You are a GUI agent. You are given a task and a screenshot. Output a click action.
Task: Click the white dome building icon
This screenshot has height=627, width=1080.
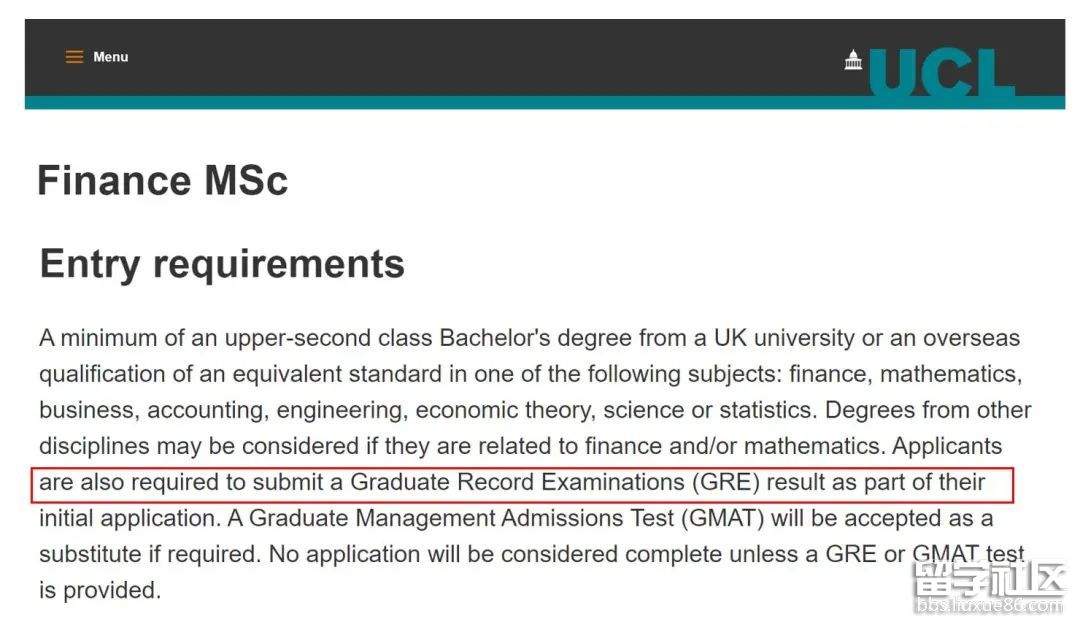tap(853, 60)
